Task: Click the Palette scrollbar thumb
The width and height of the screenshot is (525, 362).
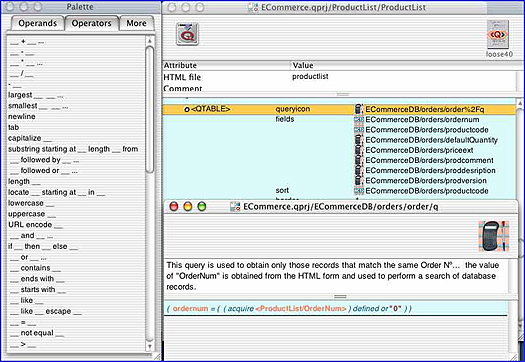Action: pyautogui.click(x=150, y=110)
